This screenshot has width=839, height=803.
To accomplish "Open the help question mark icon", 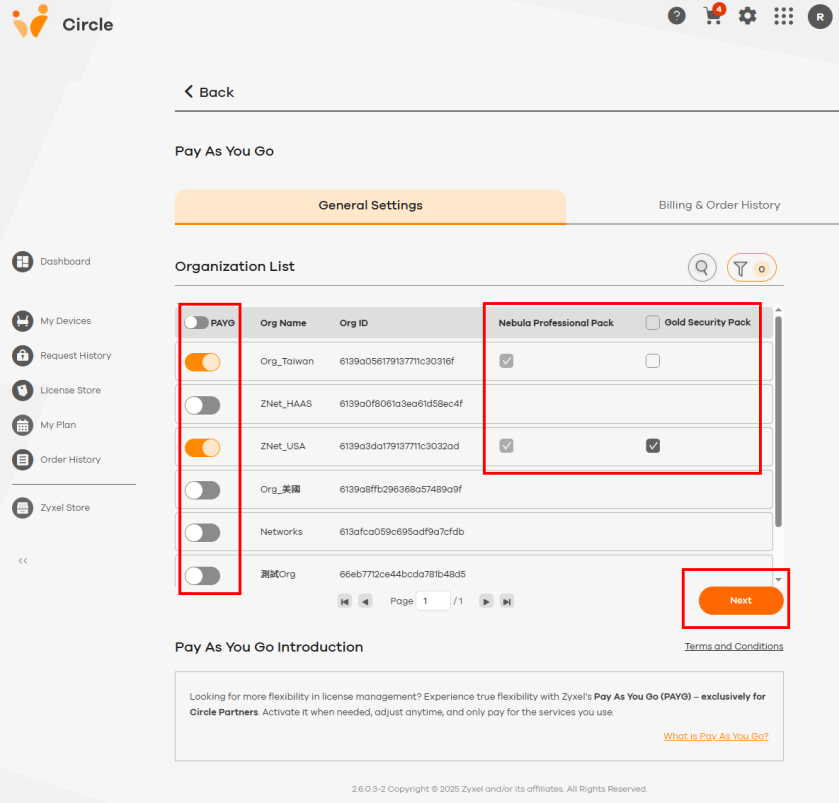I will [676, 16].
